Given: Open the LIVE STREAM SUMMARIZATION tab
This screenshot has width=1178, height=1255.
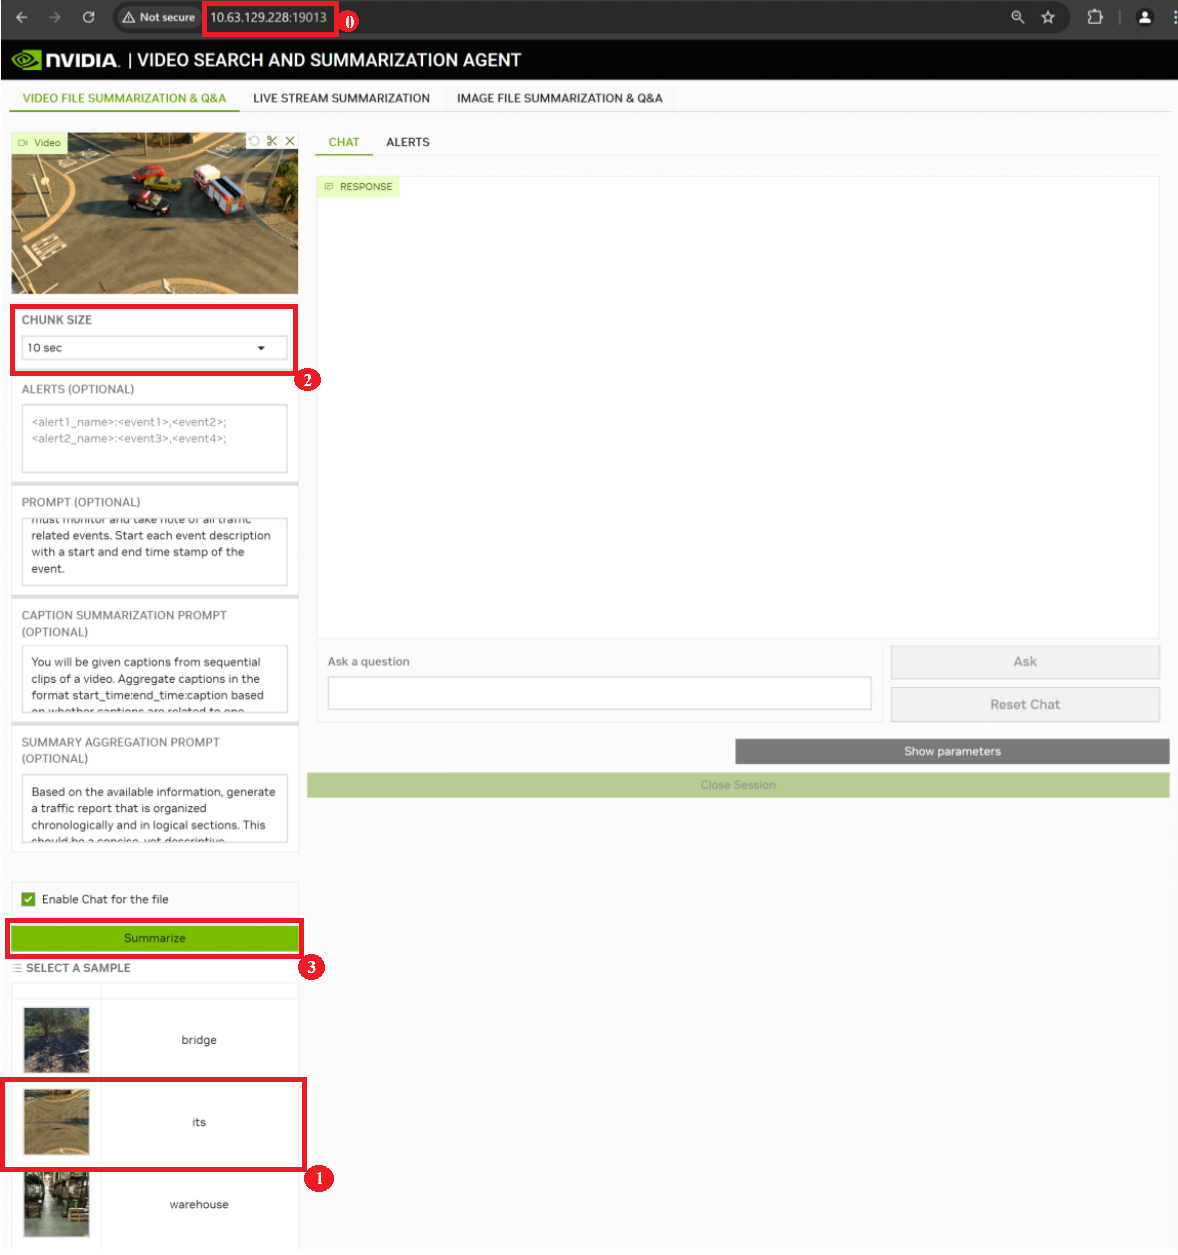Looking at the screenshot, I should [x=341, y=97].
